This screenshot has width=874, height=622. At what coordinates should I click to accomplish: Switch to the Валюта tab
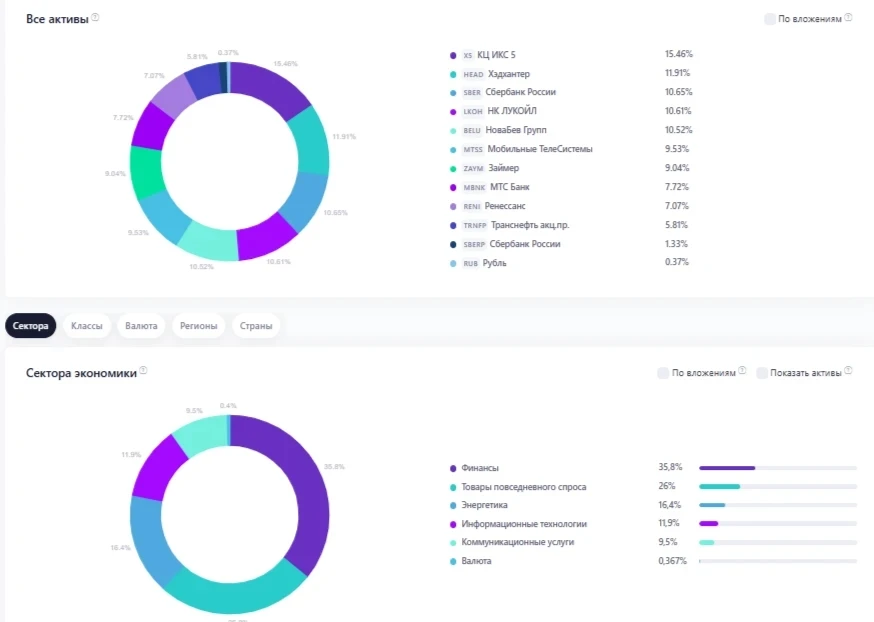pos(141,325)
